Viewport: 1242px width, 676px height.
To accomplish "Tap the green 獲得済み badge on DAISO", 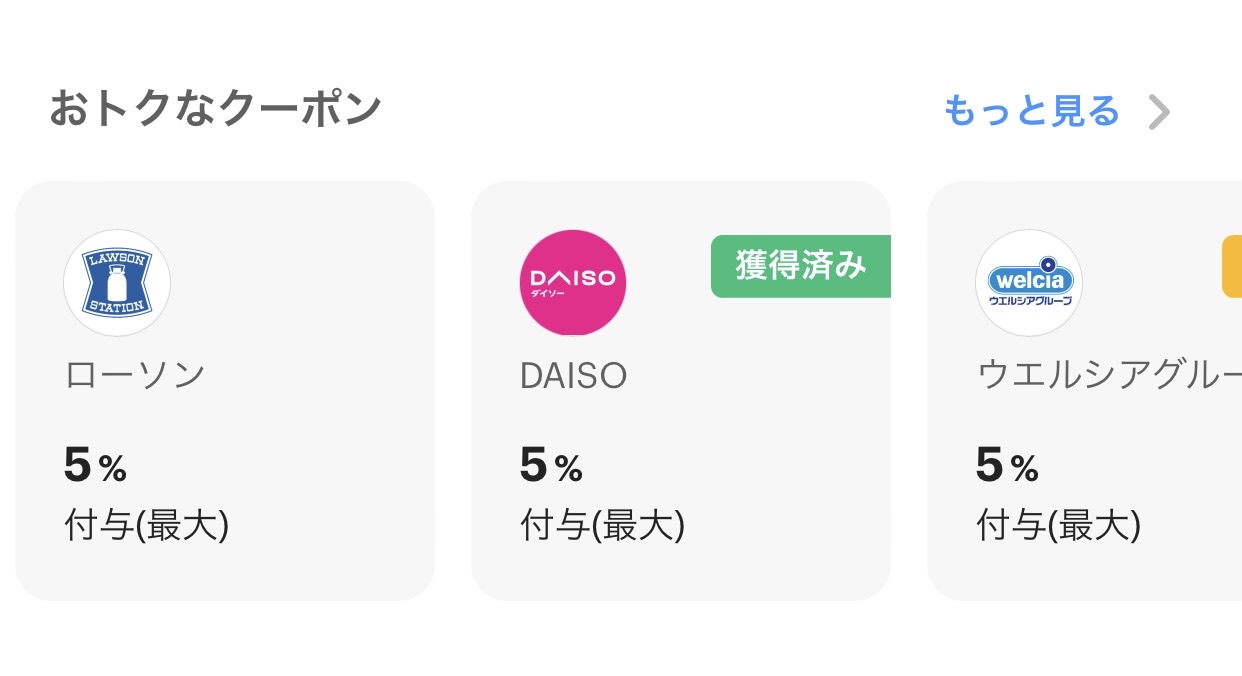I will pyautogui.click(x=800, y=266).
